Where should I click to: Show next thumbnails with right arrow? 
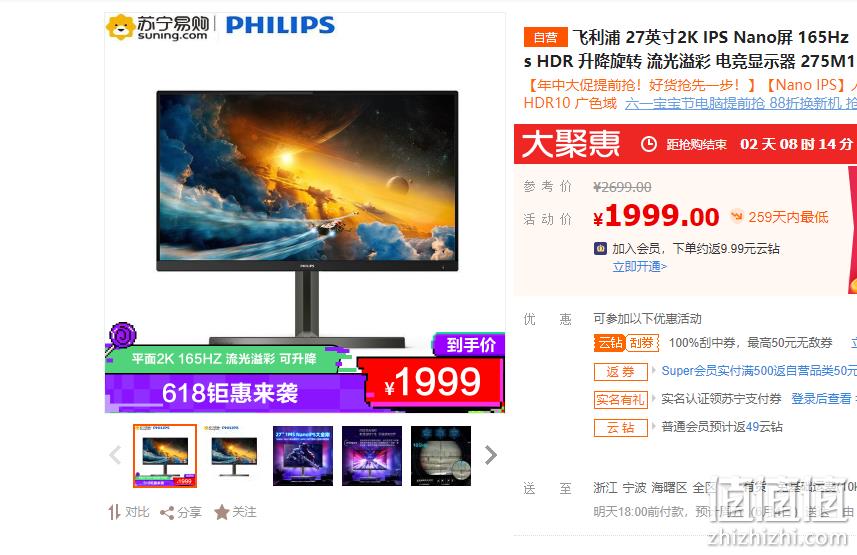click(491, 455)
